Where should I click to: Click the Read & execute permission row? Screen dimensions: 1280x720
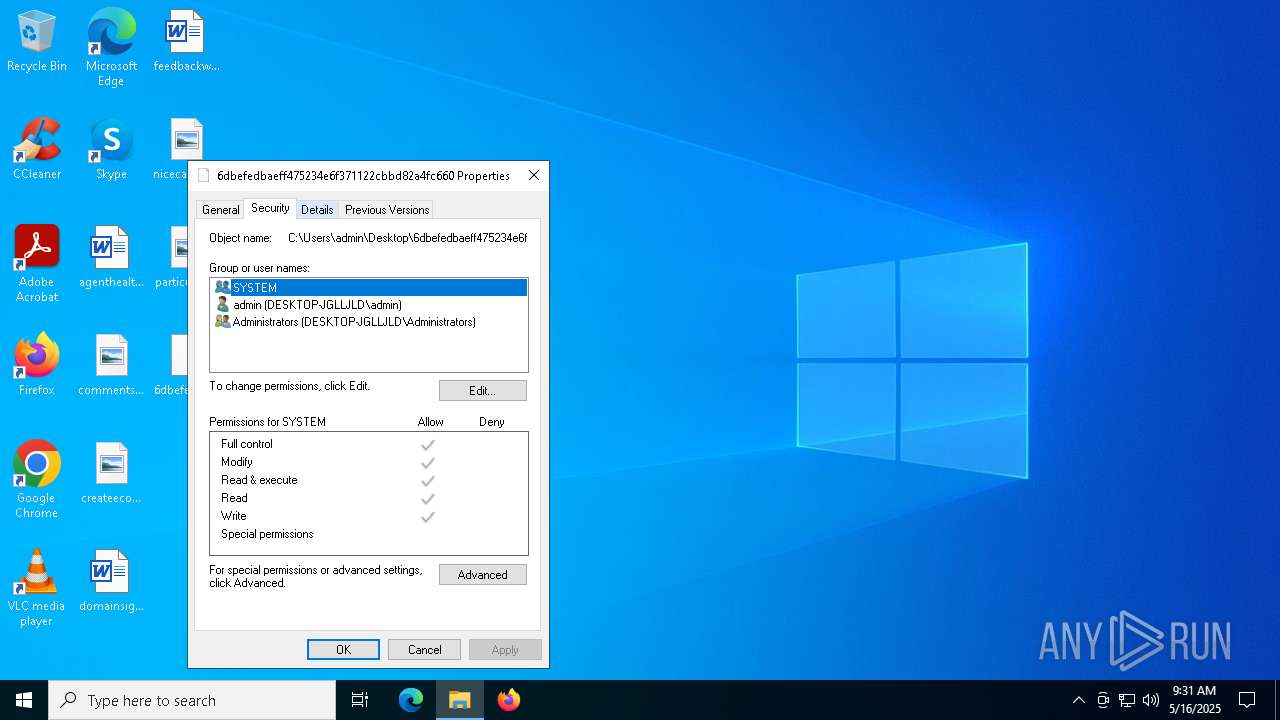tap(368, 480)
